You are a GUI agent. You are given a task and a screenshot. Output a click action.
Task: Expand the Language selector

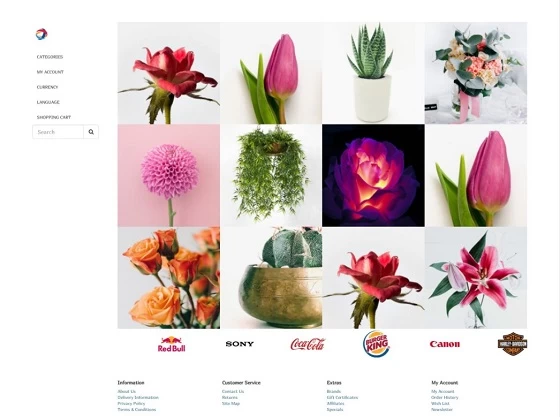(48, 102)
